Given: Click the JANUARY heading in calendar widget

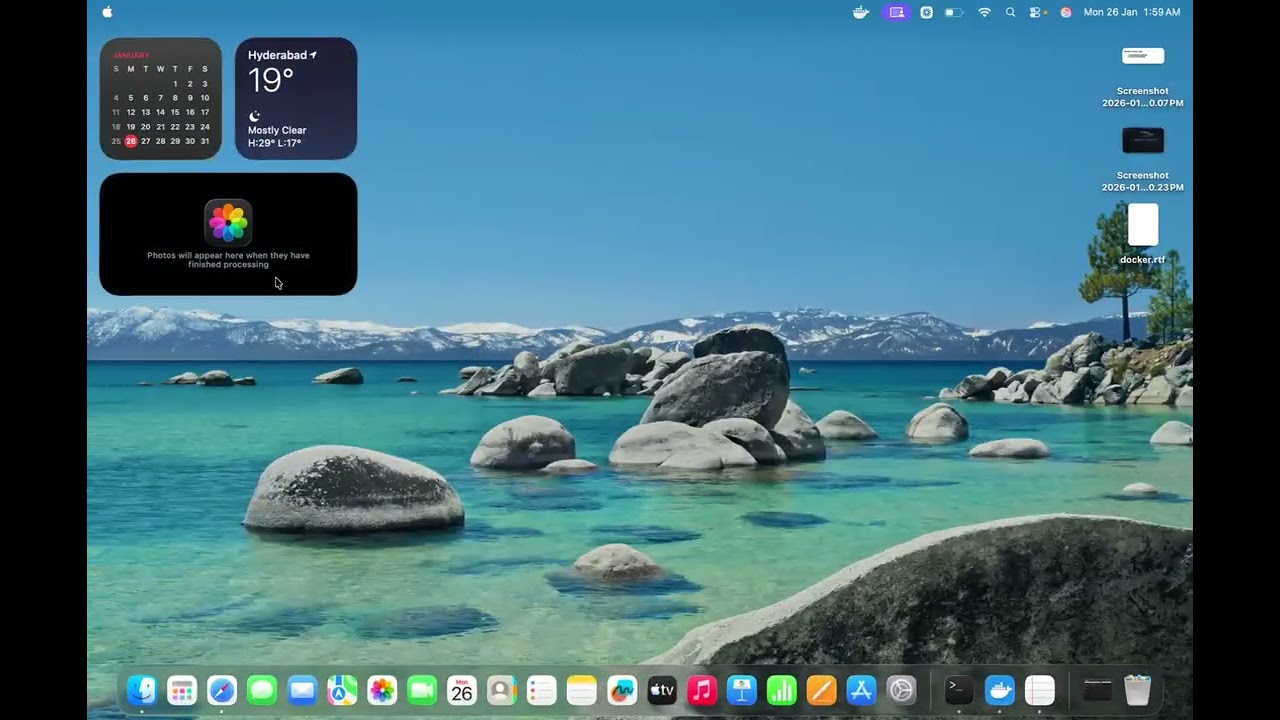Looking at the screenshot, I should click(131, 55).
